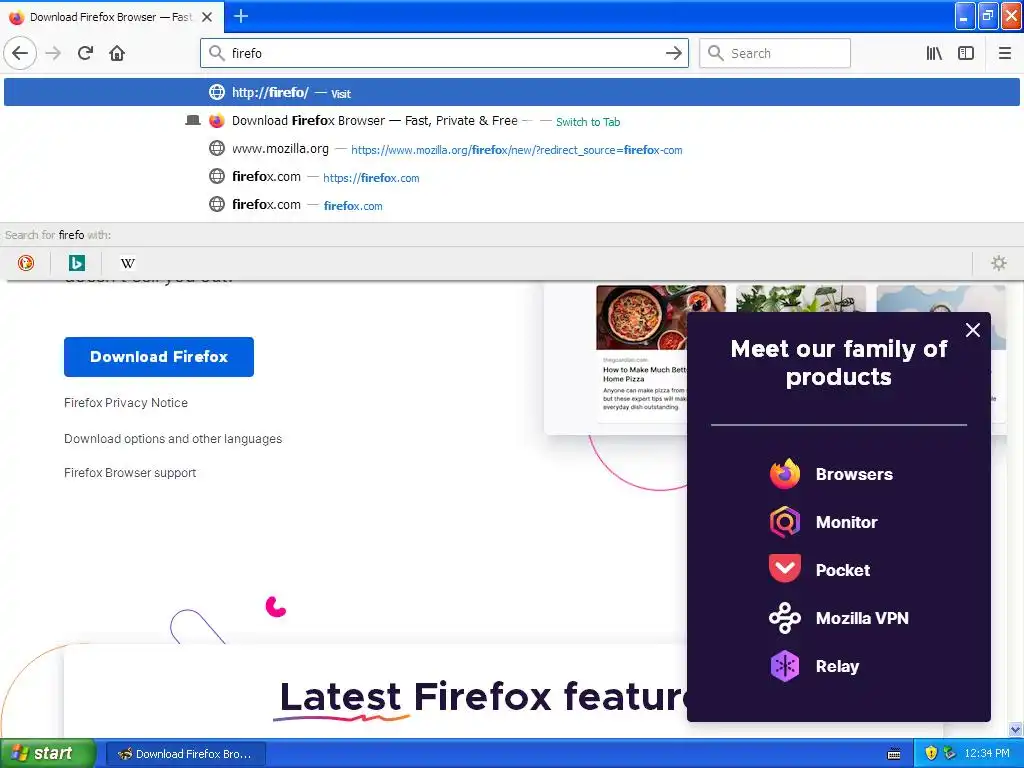
Task: Click the Relay product icon
Action: coord(784,666)
